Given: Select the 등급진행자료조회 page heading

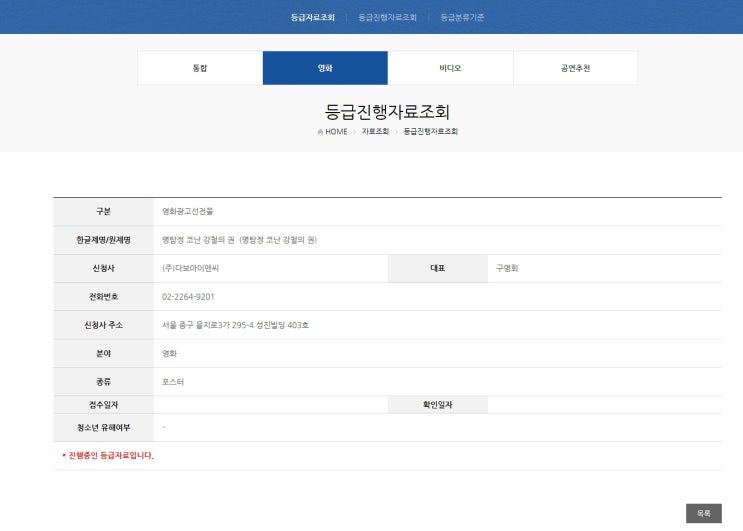Looking at the screenshot, I should pyautogui.click(x=387, y=112).
